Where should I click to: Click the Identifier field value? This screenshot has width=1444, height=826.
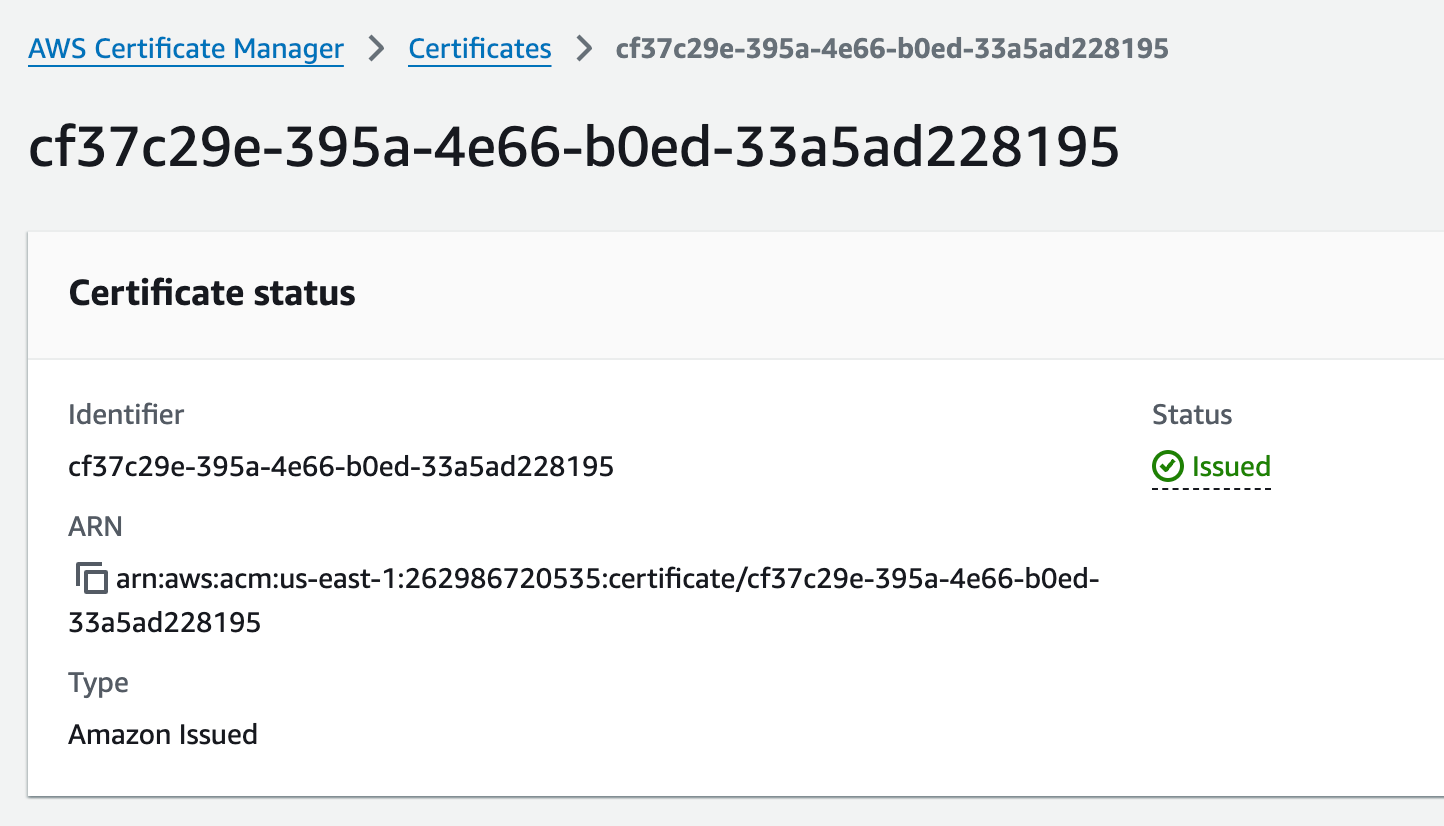341,466
